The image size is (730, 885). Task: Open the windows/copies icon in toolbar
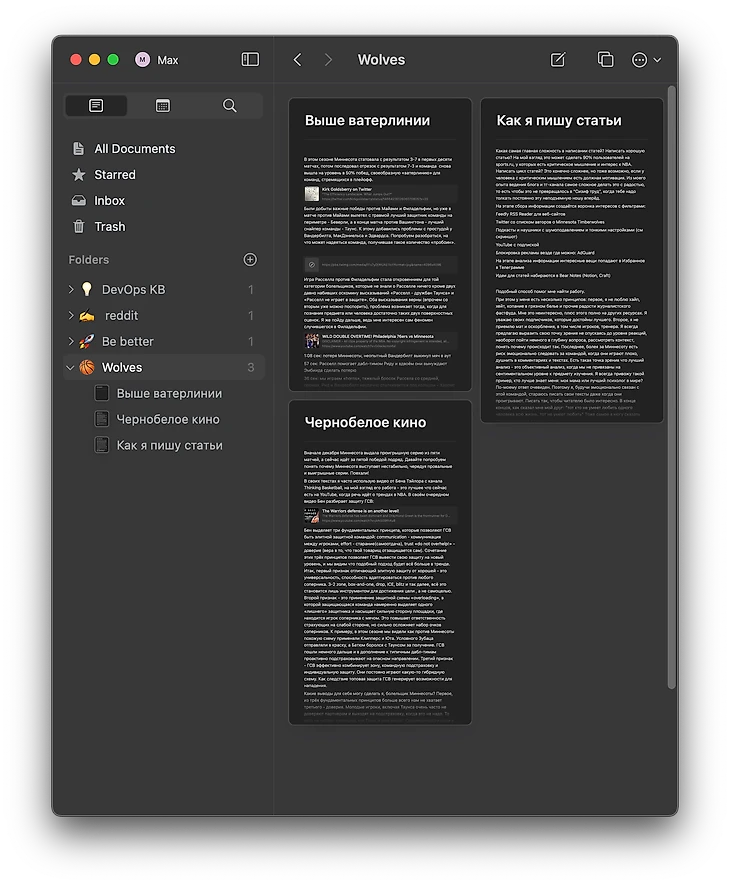[x=605, y=59]
